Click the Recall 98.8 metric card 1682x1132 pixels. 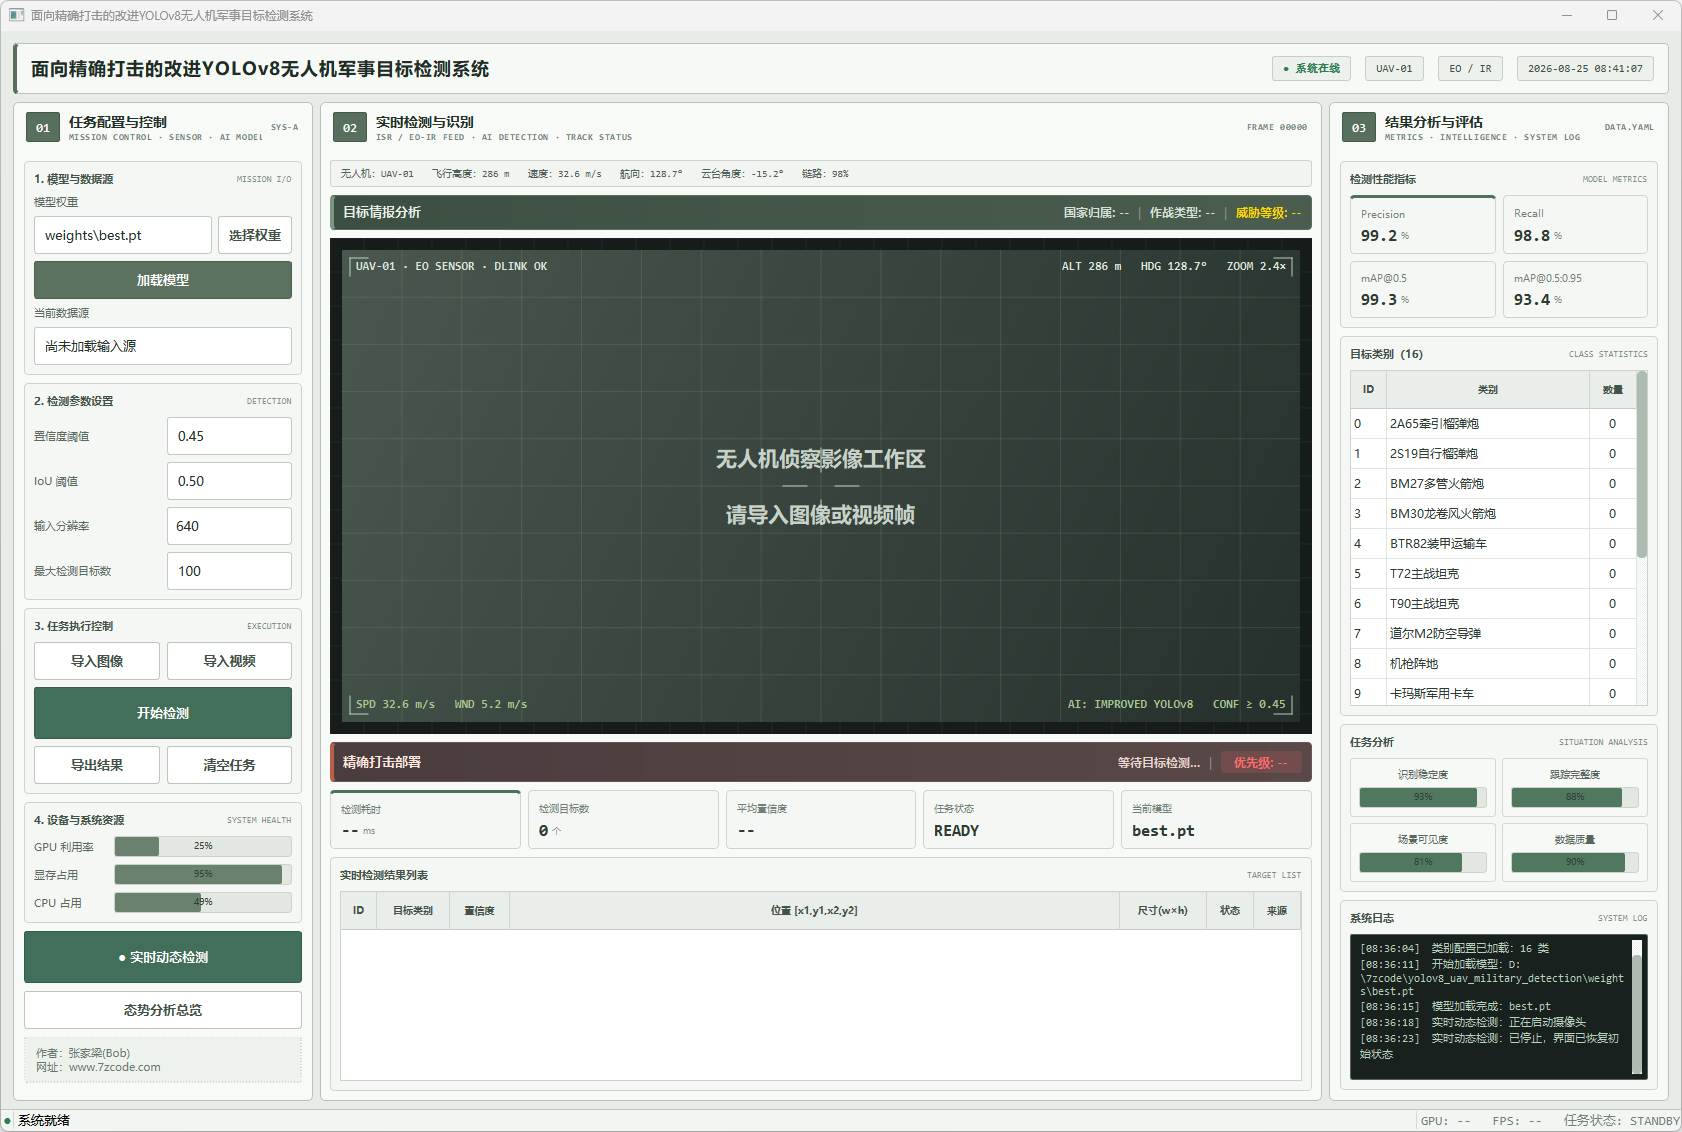[x=1575, y=225]
